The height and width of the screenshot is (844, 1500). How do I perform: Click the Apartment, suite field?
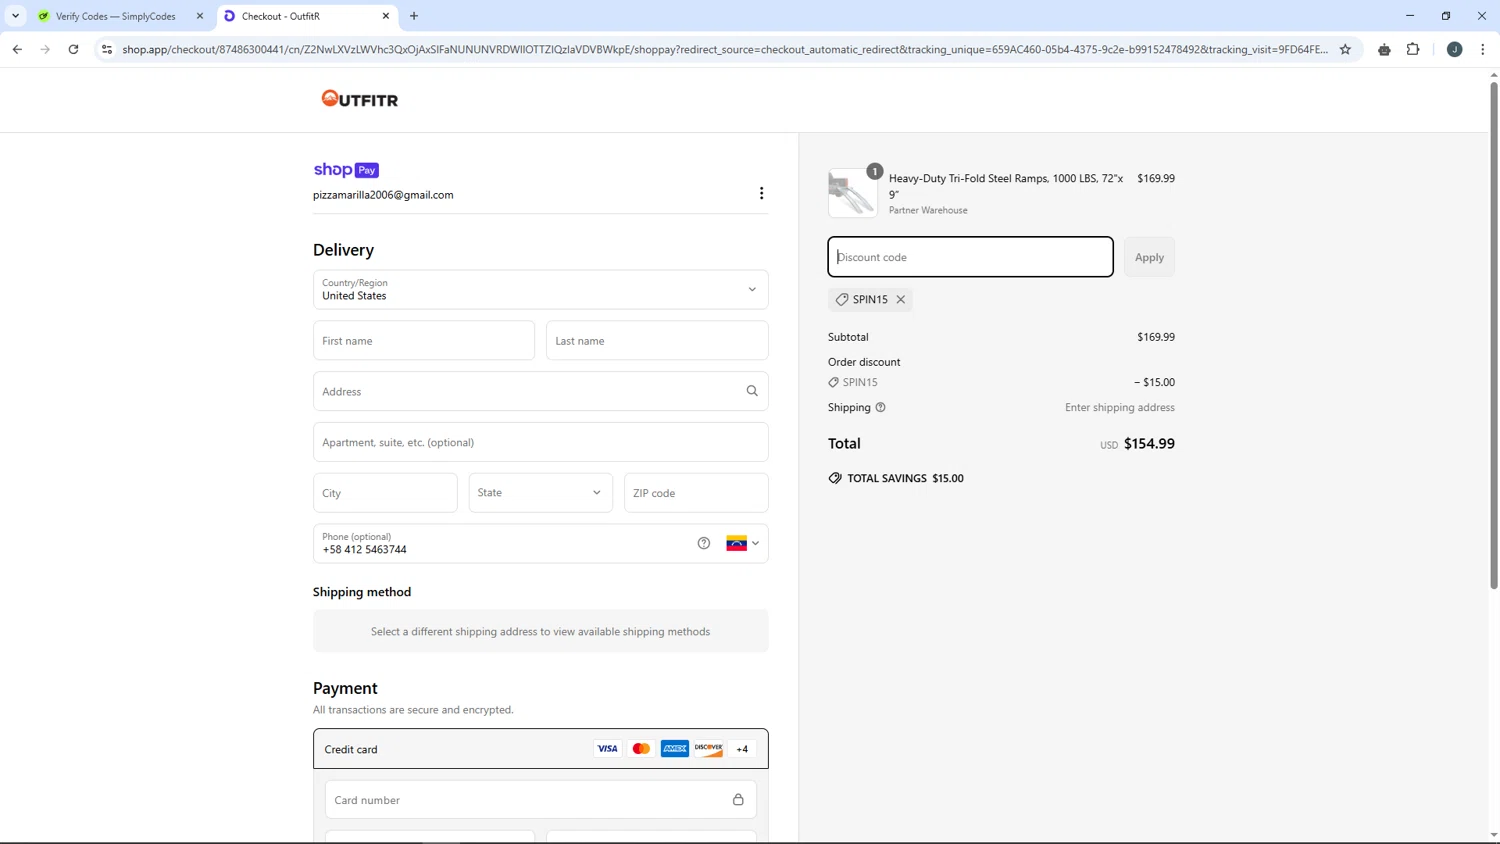[x=541, y=442]
